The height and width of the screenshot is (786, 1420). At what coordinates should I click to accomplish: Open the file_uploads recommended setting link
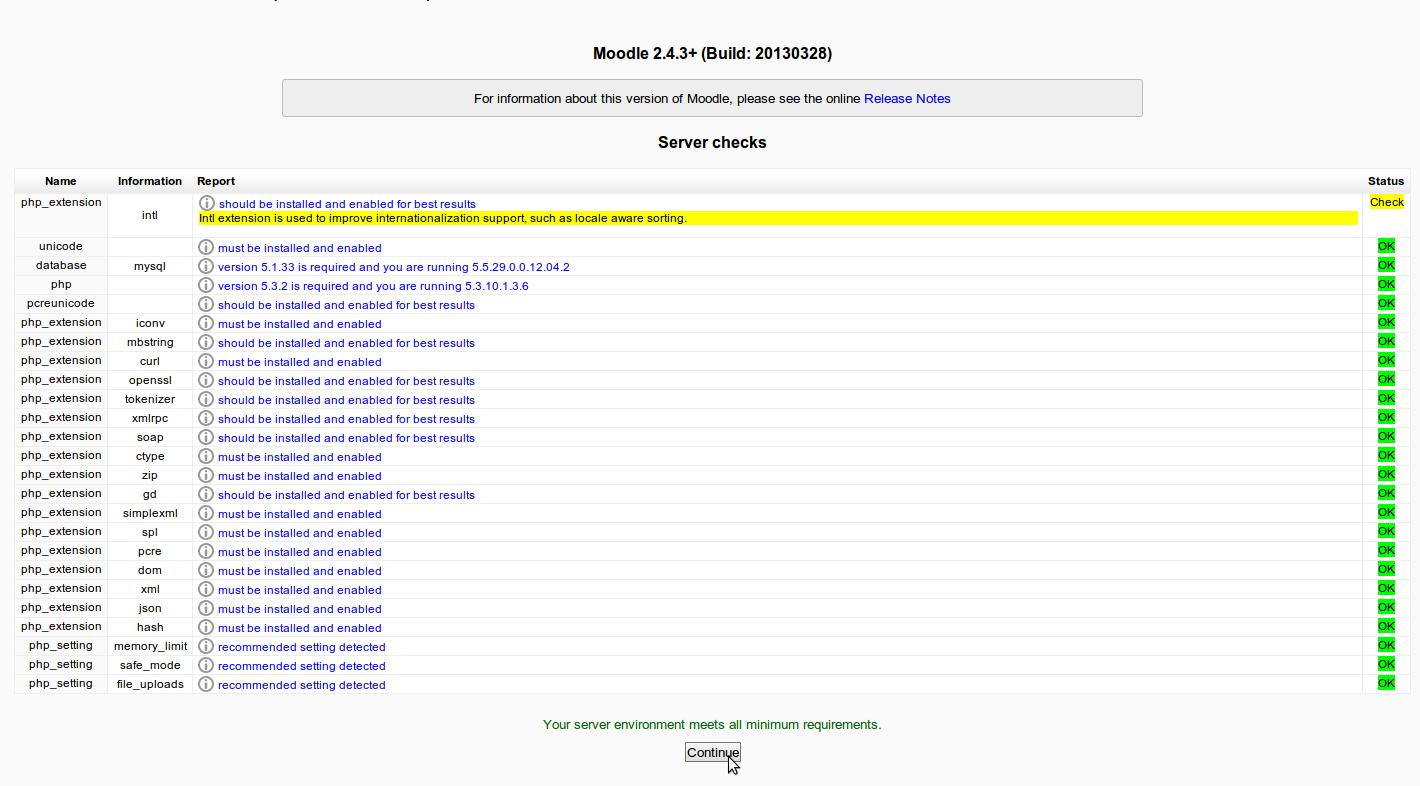click(302, 685)
